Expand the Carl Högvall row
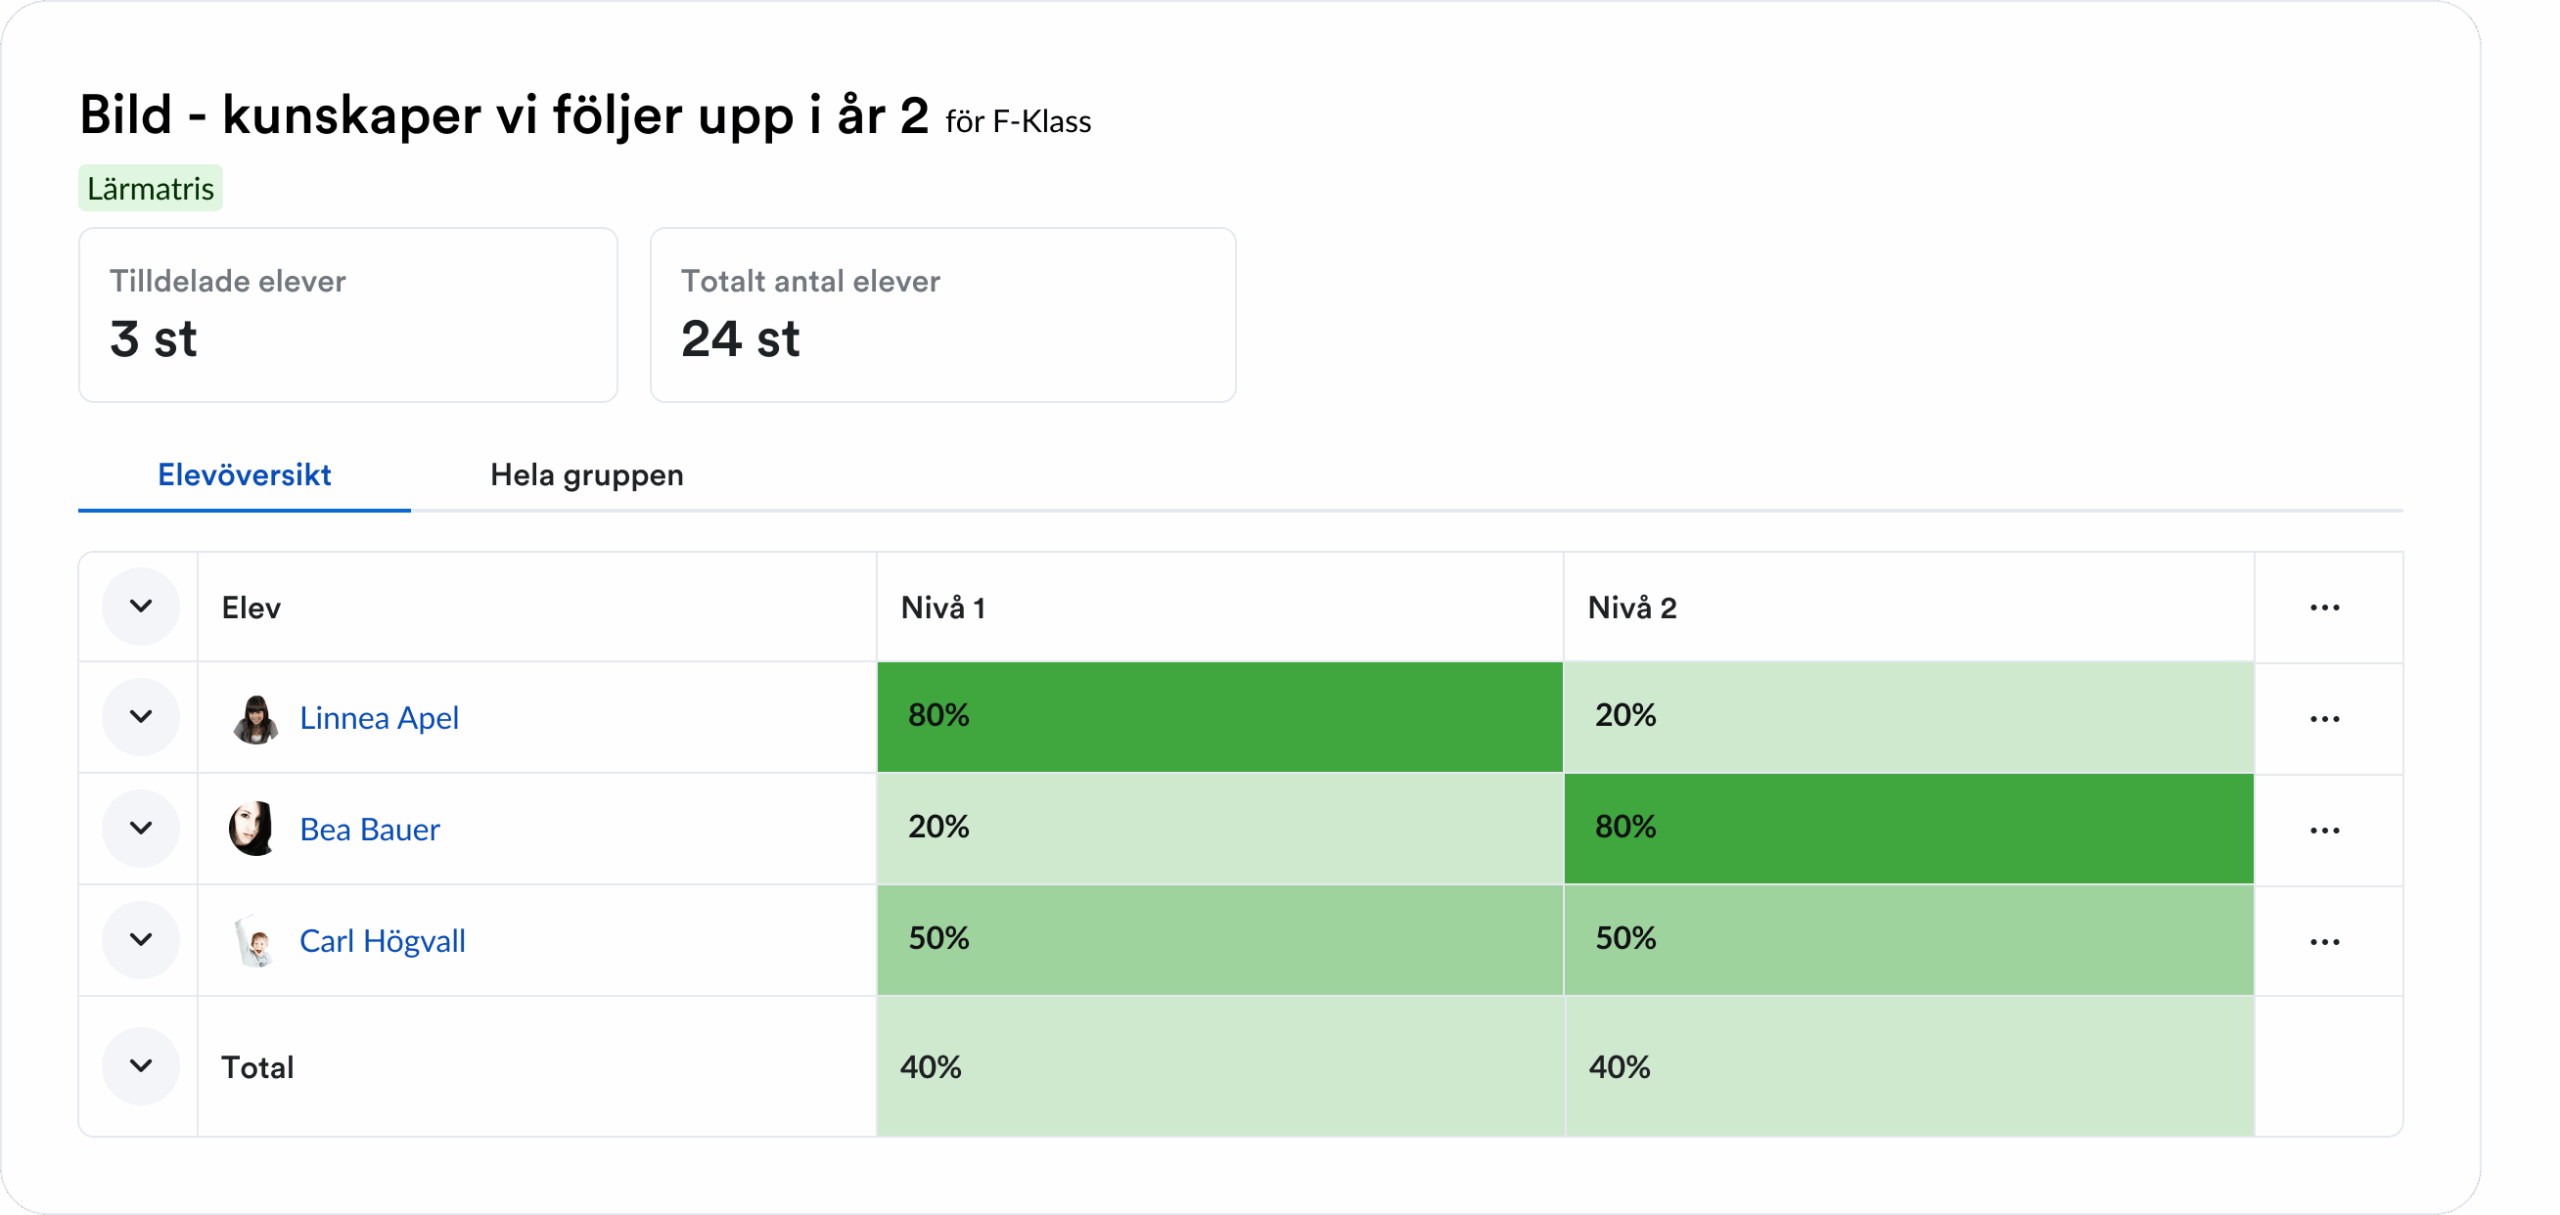The image size is (2560, 1215). pyautogui.click(x=141, y=940)
